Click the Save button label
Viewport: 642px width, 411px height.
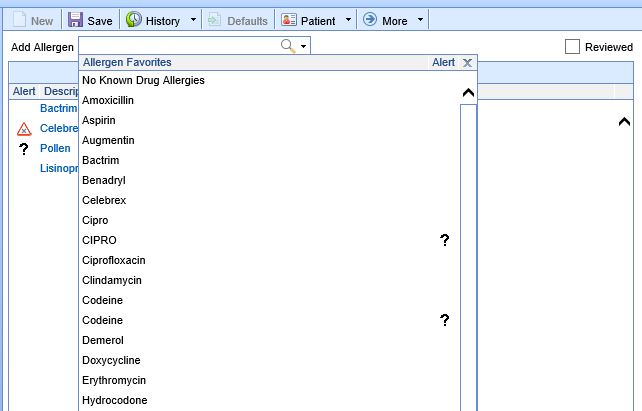[100, 21]
